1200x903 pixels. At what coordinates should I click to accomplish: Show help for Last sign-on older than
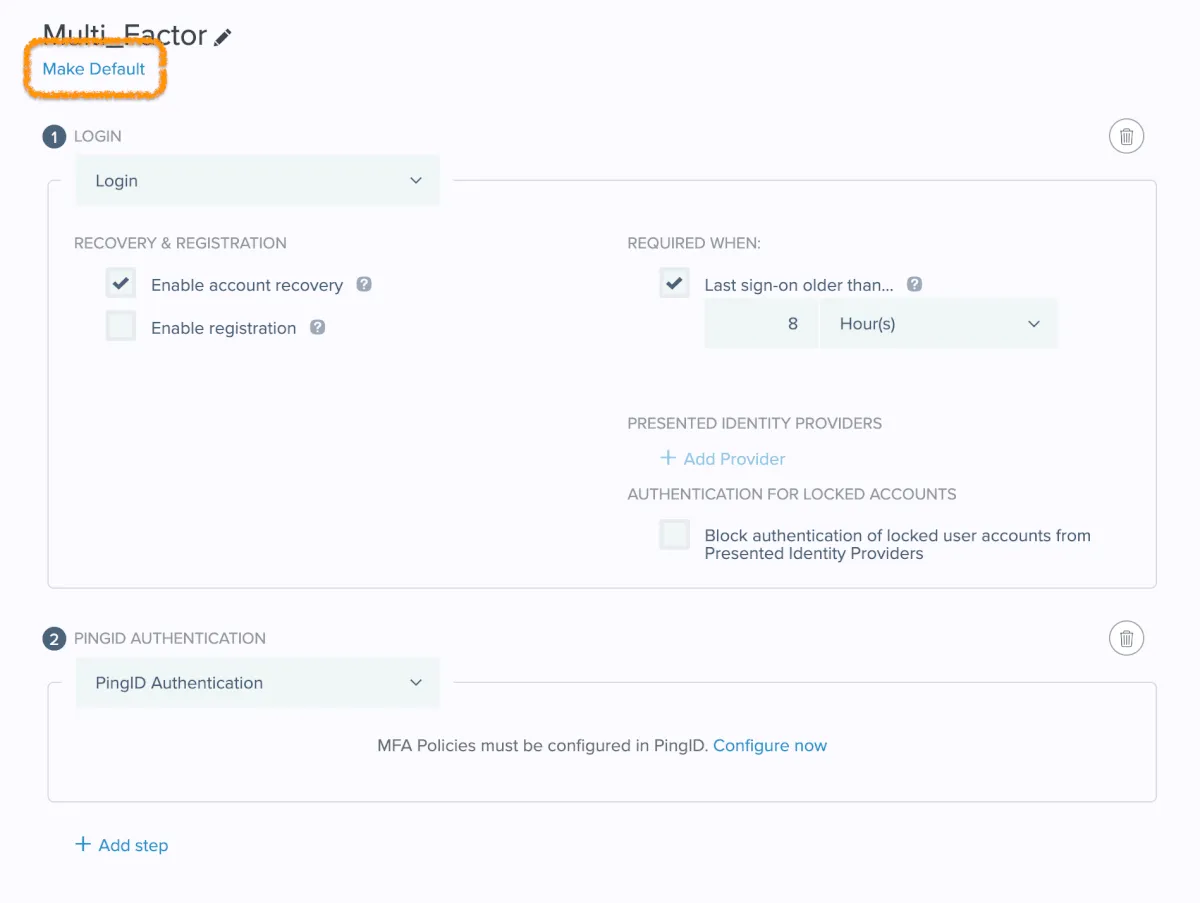coord(914,284)
